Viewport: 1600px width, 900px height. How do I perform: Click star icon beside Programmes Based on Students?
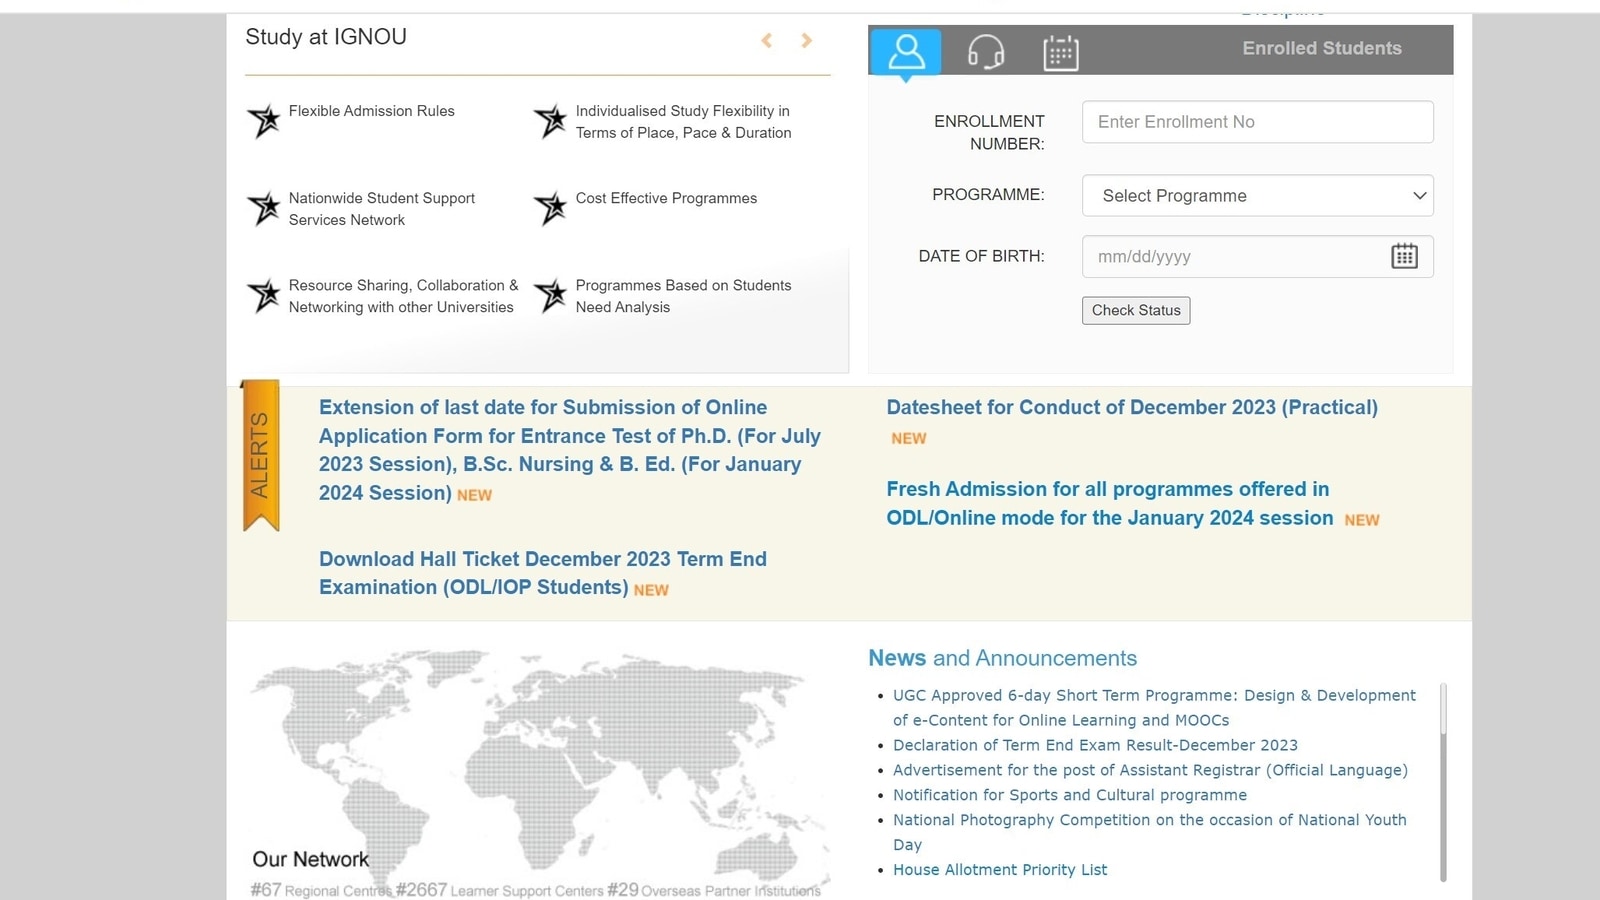click(x=551, y=295)
